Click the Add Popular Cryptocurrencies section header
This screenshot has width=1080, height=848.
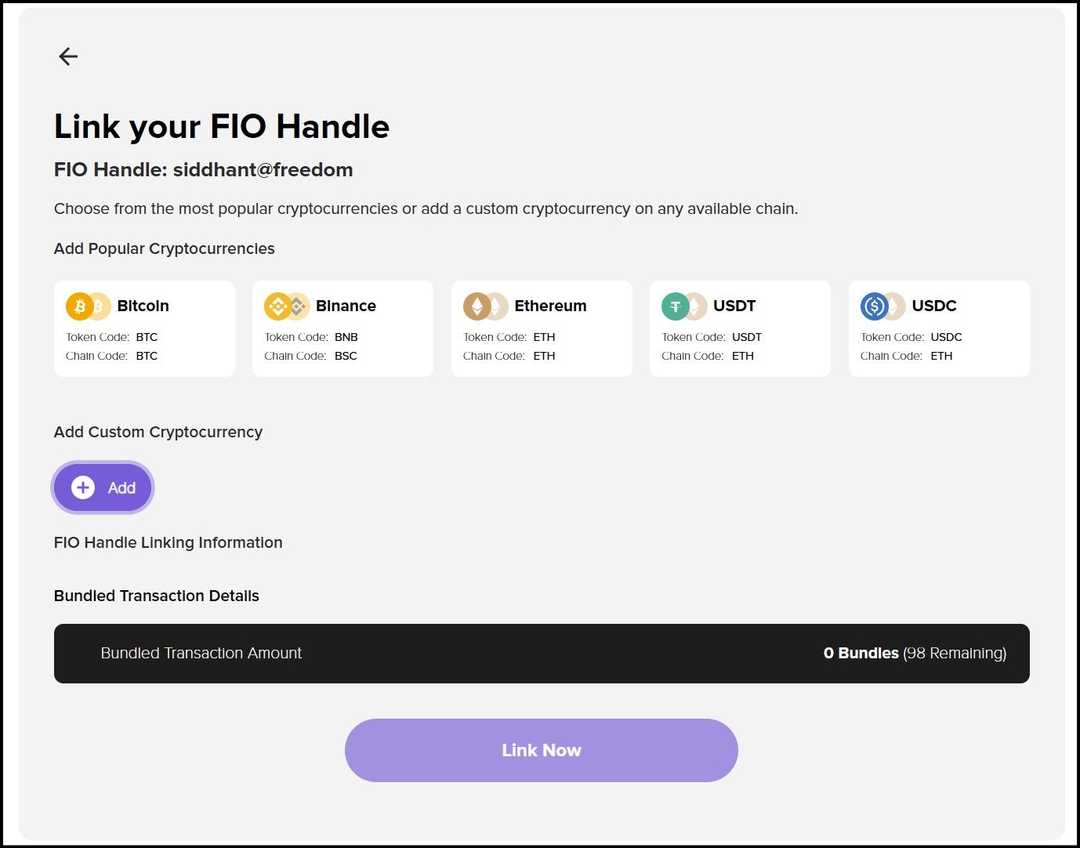164,248
